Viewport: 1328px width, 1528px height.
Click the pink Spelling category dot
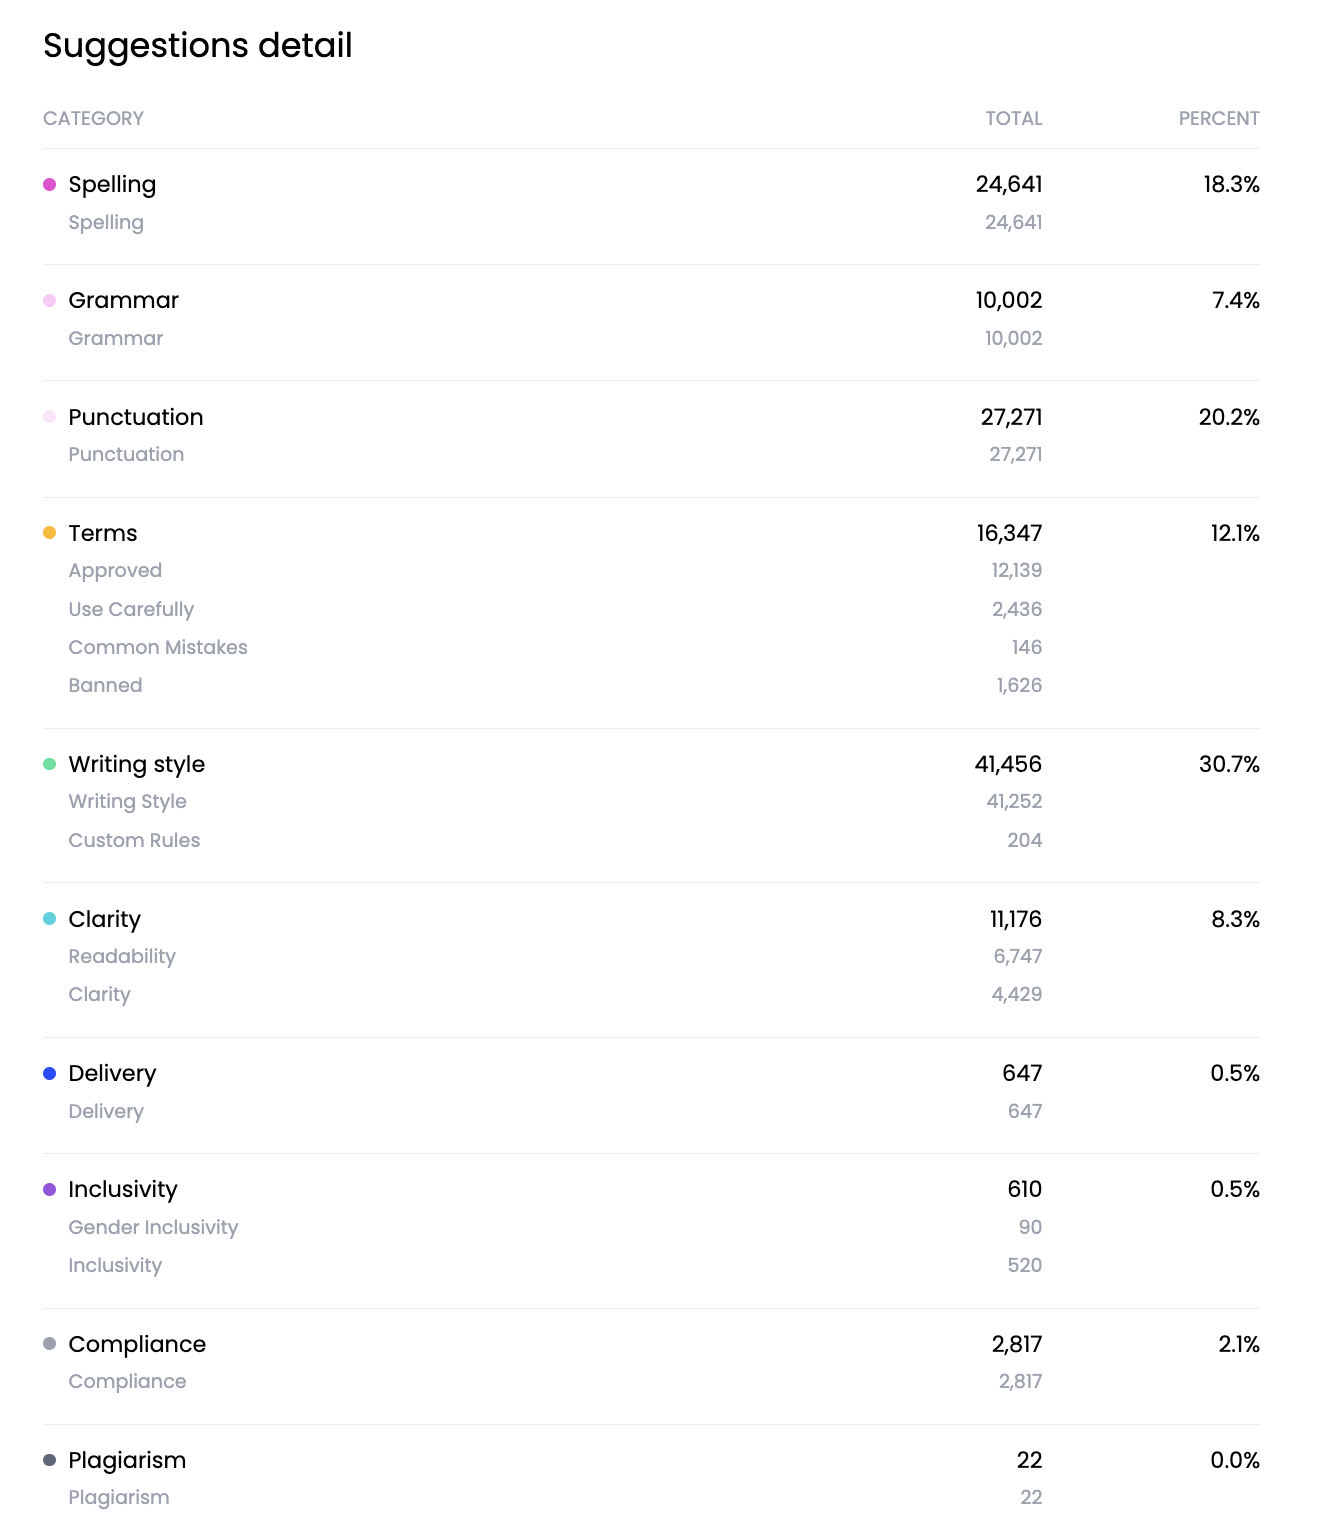(x=49, y=184)
